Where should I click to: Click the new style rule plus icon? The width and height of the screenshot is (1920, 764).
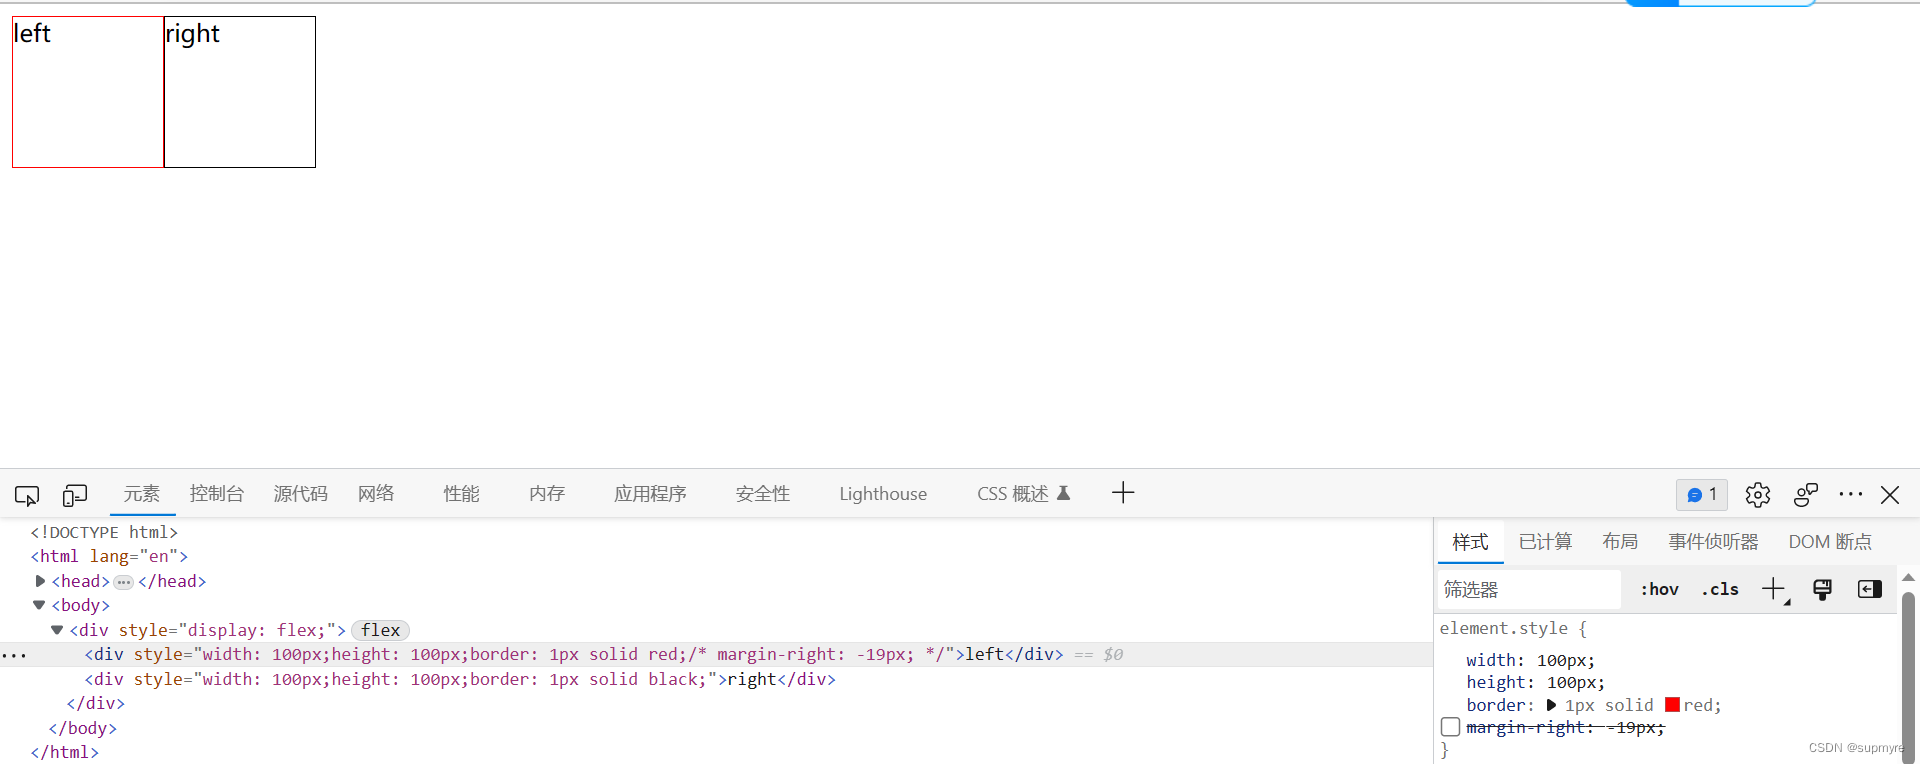[x=1774, y=589]
